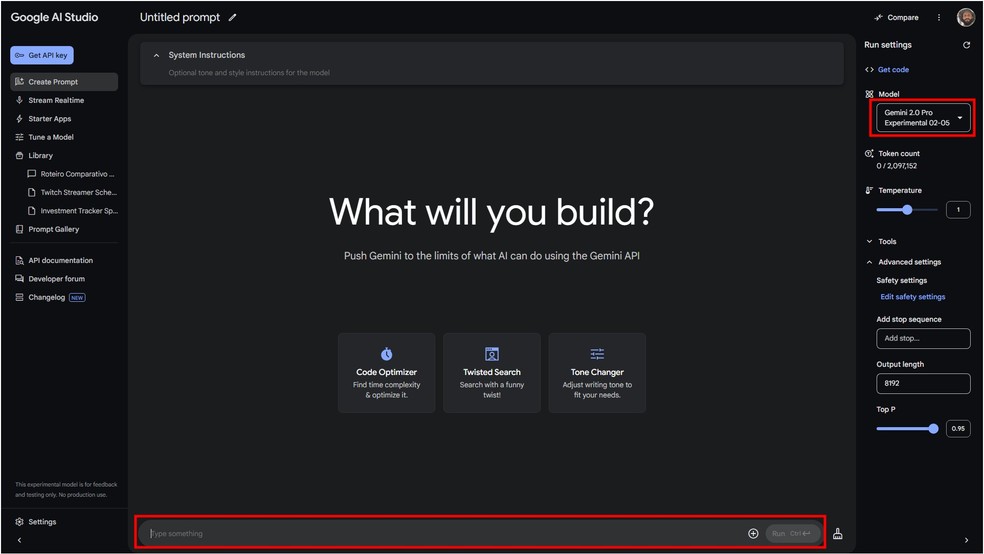Click the Temperature value box
This screenshot has height=554, width=984.
point(958,210)
